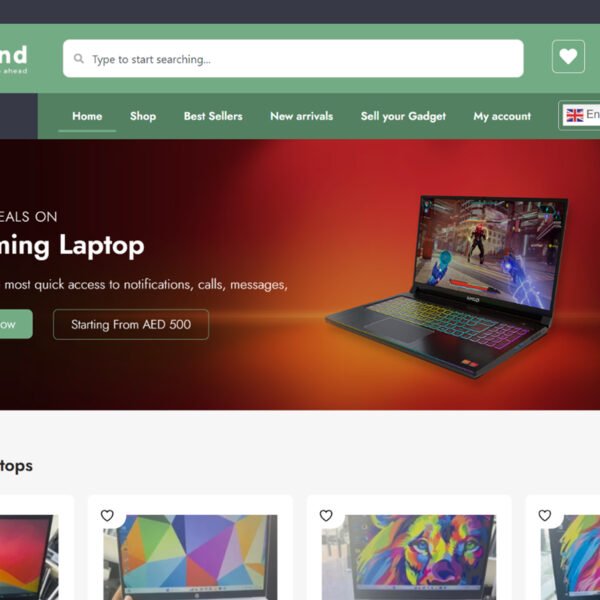The width and height of the screenshot is (600, 600).
Task: Open the red wallpaper laptop product image
Action: pos(29,557)
